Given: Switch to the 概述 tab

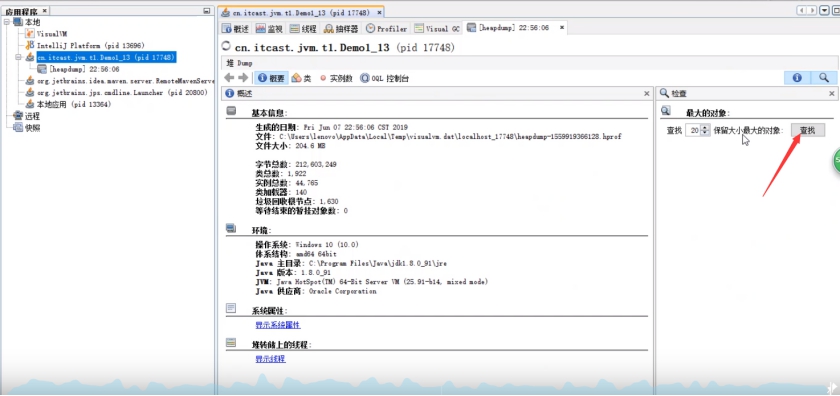Looking at the screenshot, I should pos(236,28).
